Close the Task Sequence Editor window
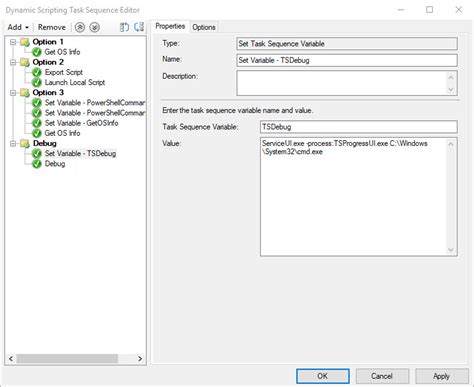 [459, 10]
